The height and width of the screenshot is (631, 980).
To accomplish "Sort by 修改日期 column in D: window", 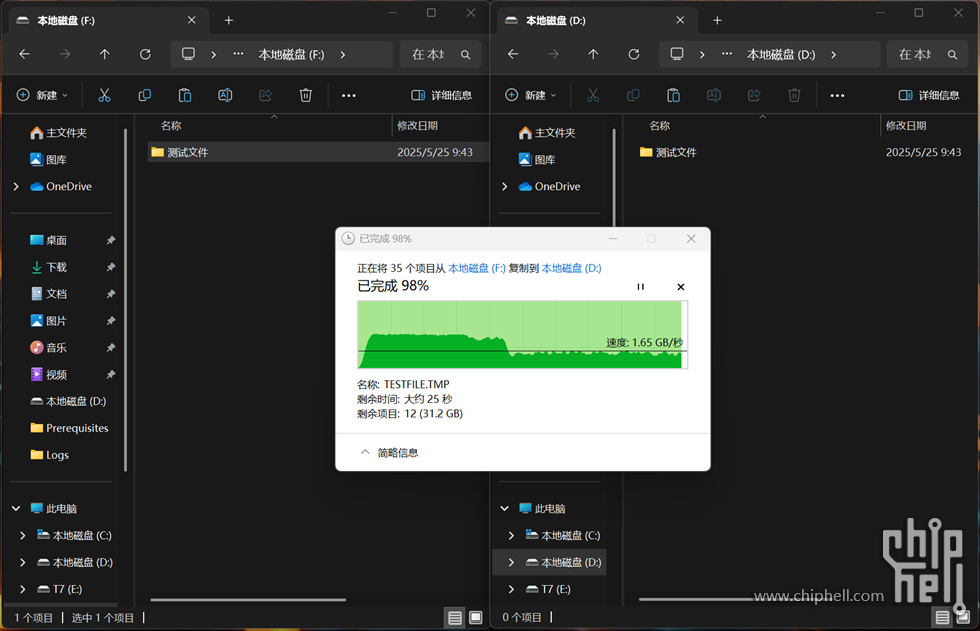I will tap(906, 126).
